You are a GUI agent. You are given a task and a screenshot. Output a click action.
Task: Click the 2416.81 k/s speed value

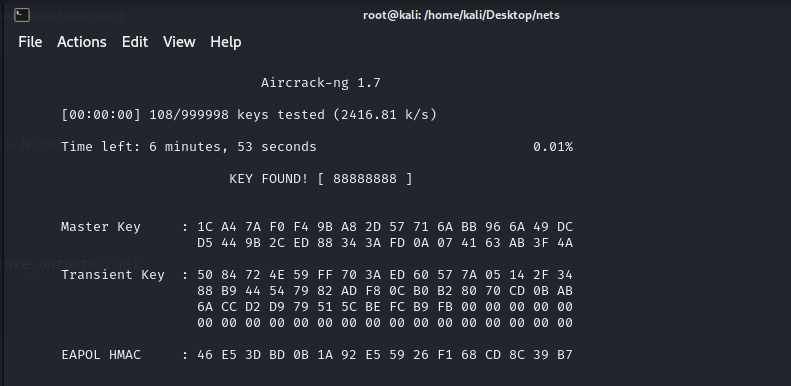(x=385, y=115)
